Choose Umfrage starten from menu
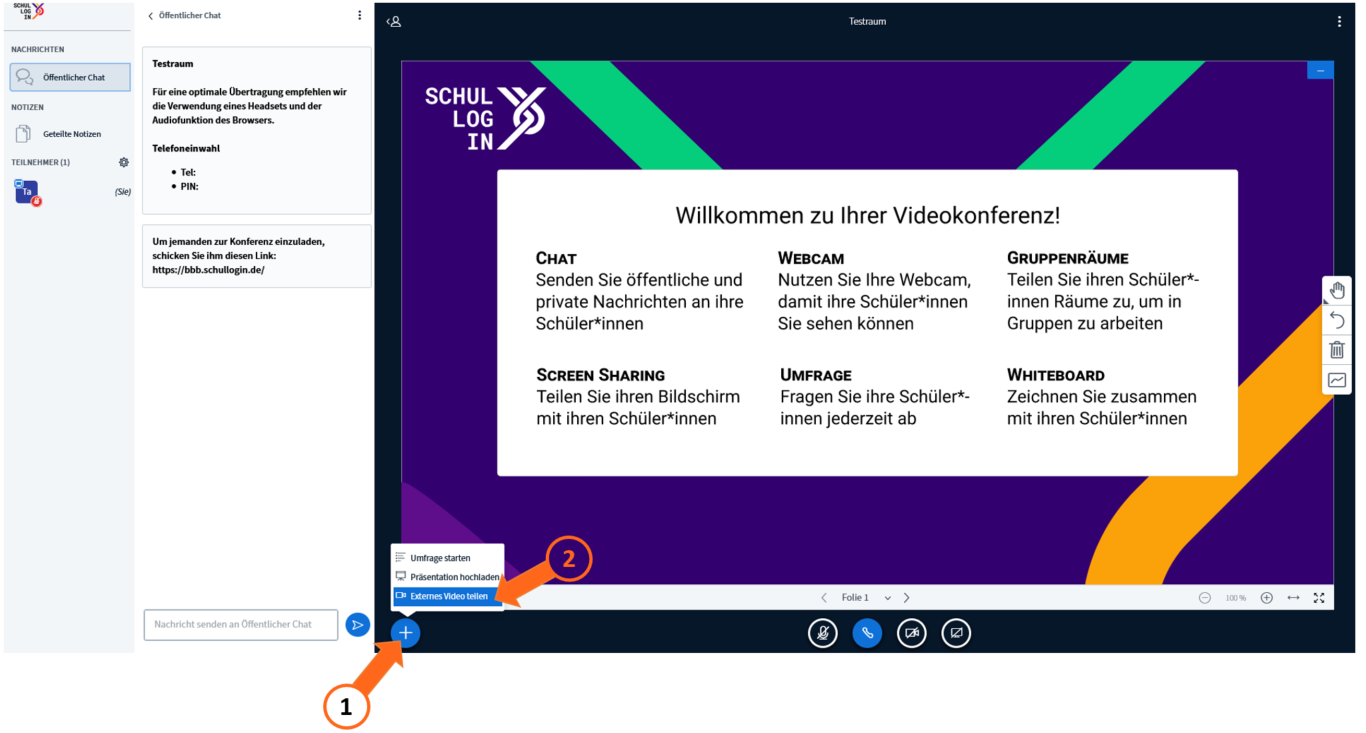This screenshot has width=1366, height=733. (x=447, y=558)
